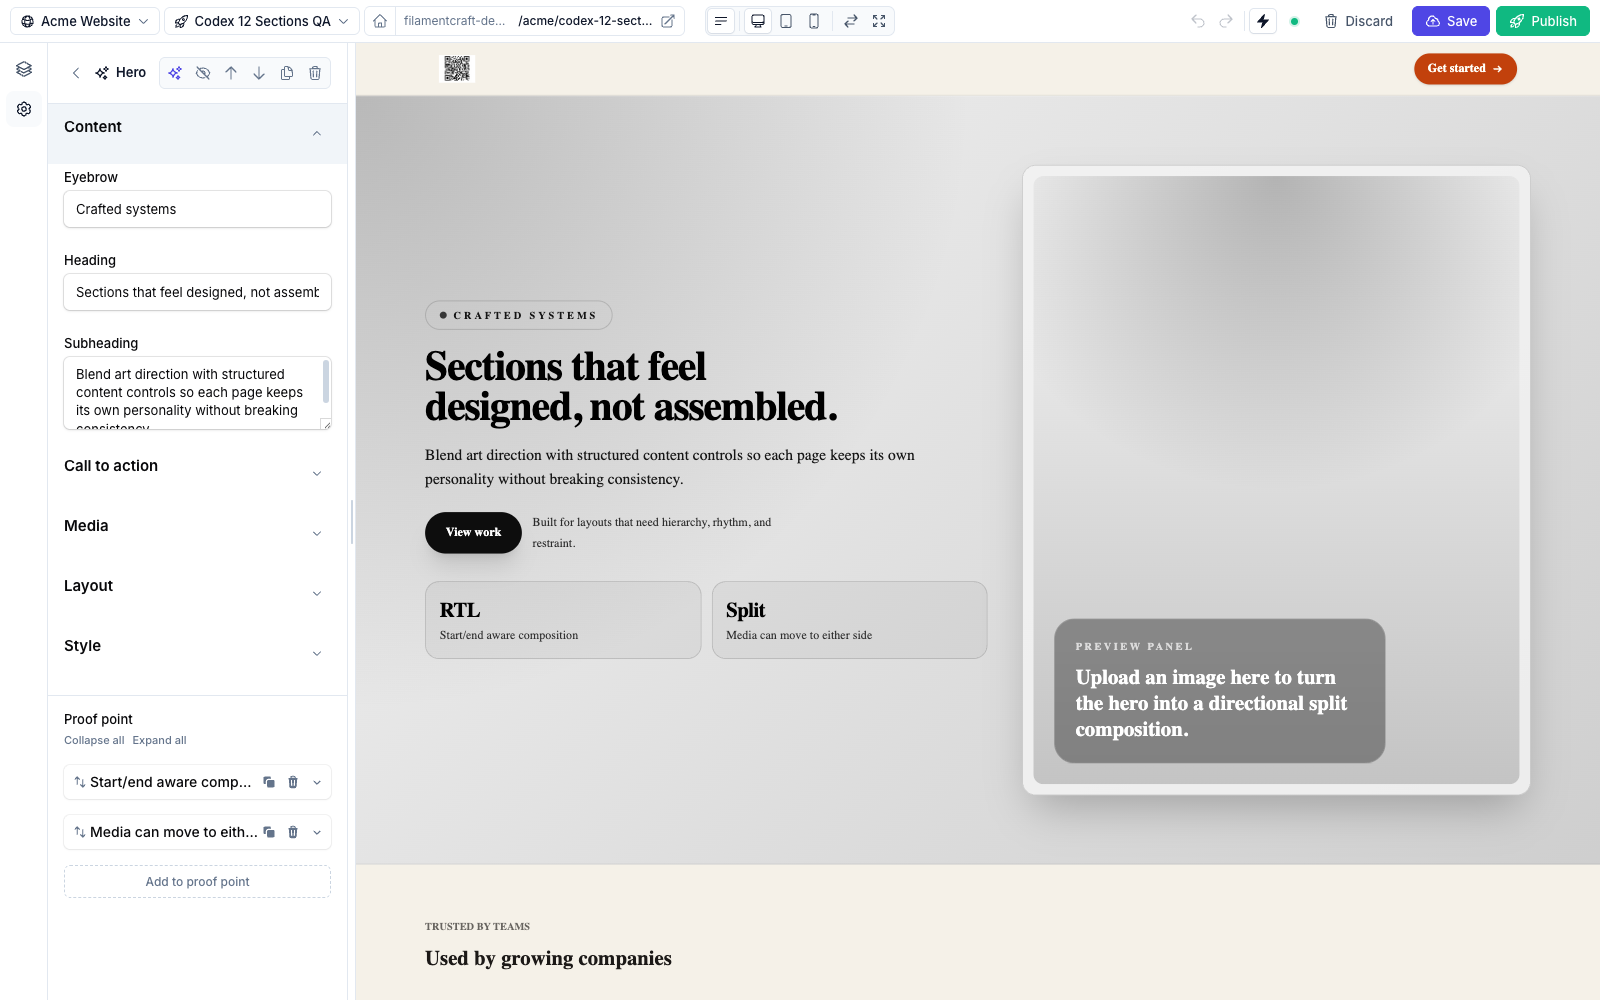Toggle Hero section visibility eye icon
The width and height of the screenshot is (1600, 1000).
tap(203, 73)
